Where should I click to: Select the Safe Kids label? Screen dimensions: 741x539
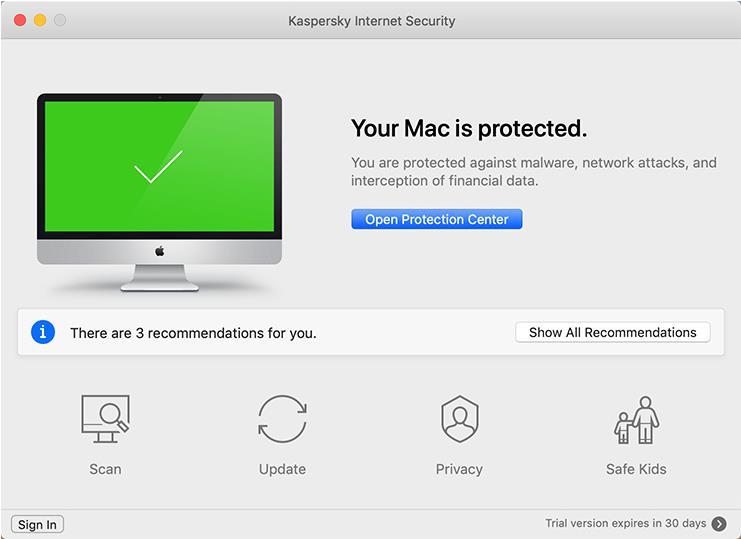pyautogui.click(x=636, y=469)
